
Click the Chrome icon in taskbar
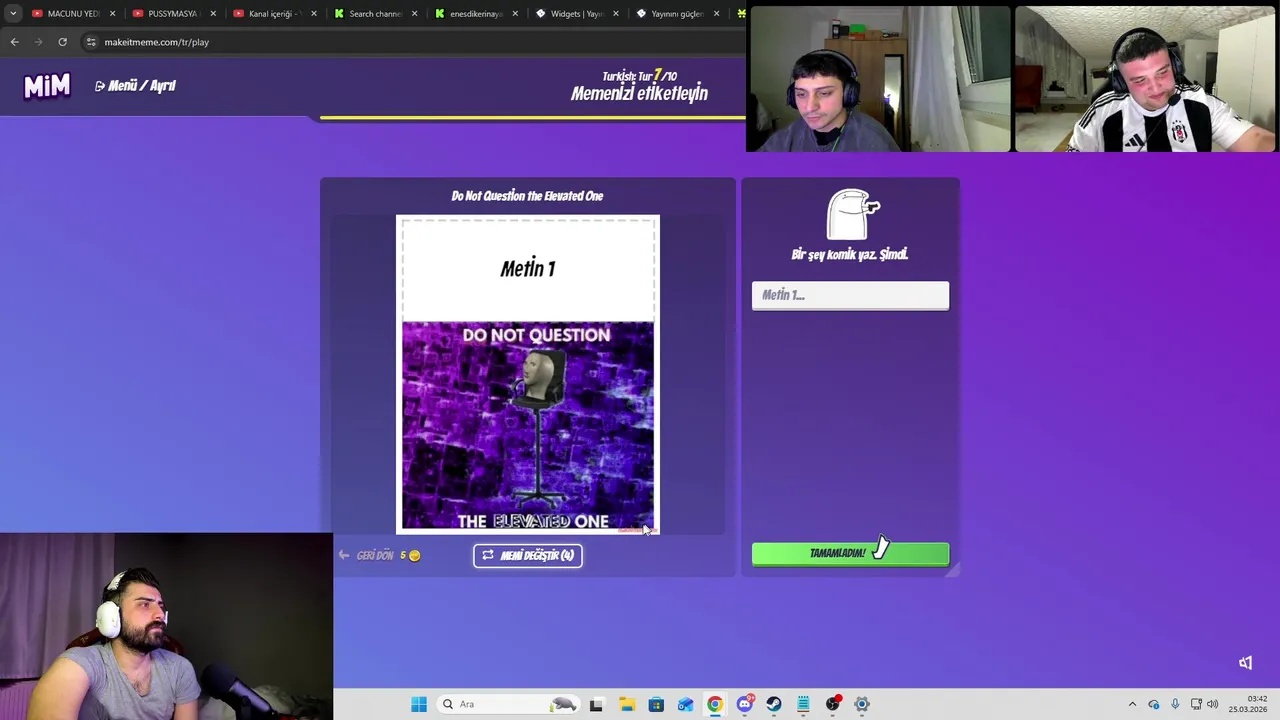click(x=715, y=704)
